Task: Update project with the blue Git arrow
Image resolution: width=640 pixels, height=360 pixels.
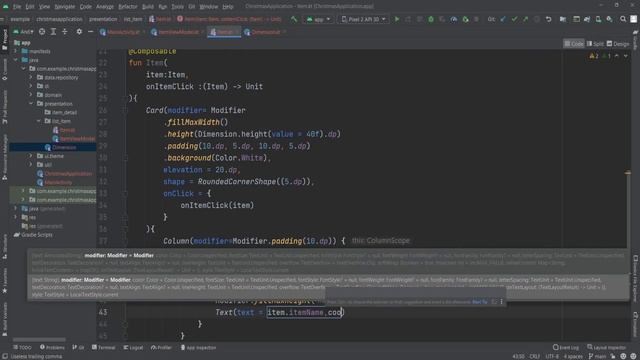Action: click(503, 19)
